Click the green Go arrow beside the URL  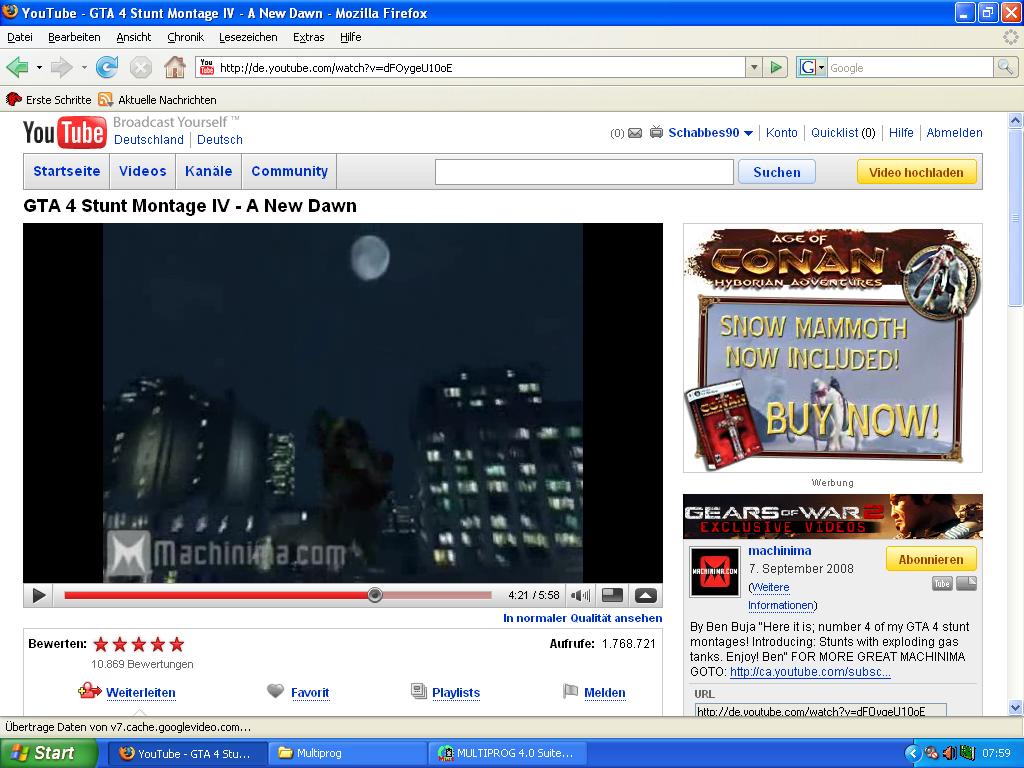coord(776,67)
